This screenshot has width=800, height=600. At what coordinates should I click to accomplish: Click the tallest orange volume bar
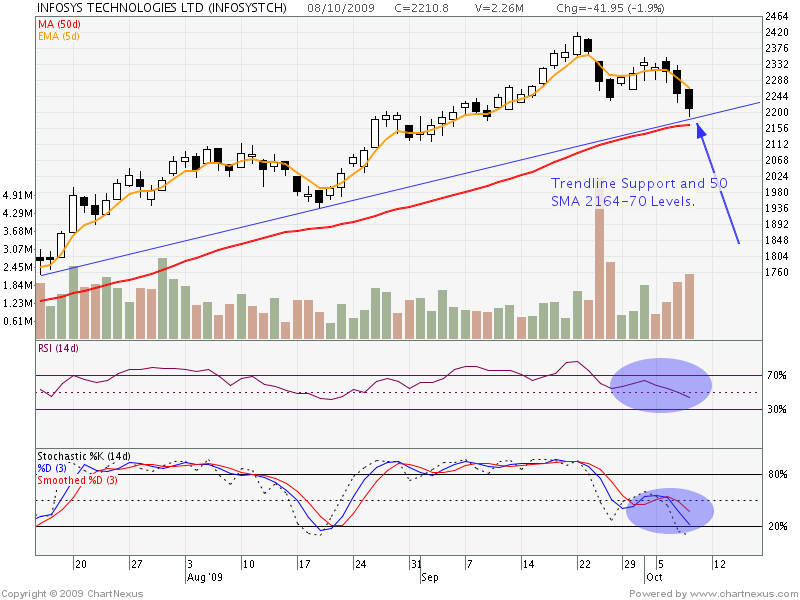(598, 270)
